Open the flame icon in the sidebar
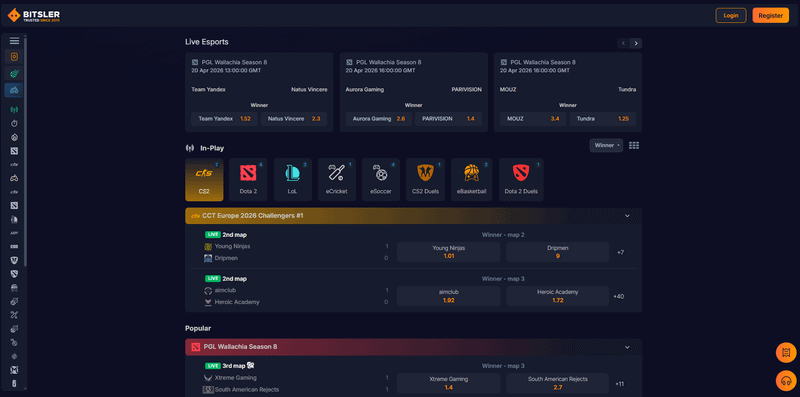 pyautogui.click(x=14, y=137)
